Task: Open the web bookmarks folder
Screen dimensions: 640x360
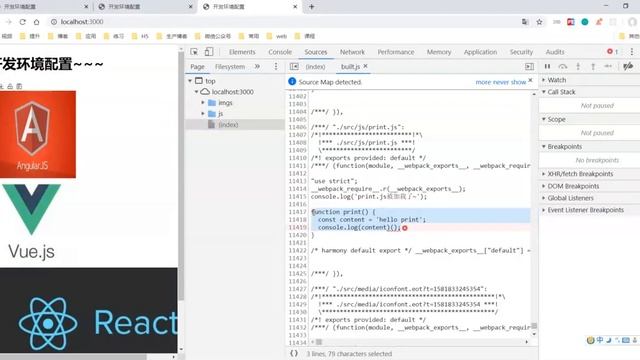Action: (x=277, y=36)
